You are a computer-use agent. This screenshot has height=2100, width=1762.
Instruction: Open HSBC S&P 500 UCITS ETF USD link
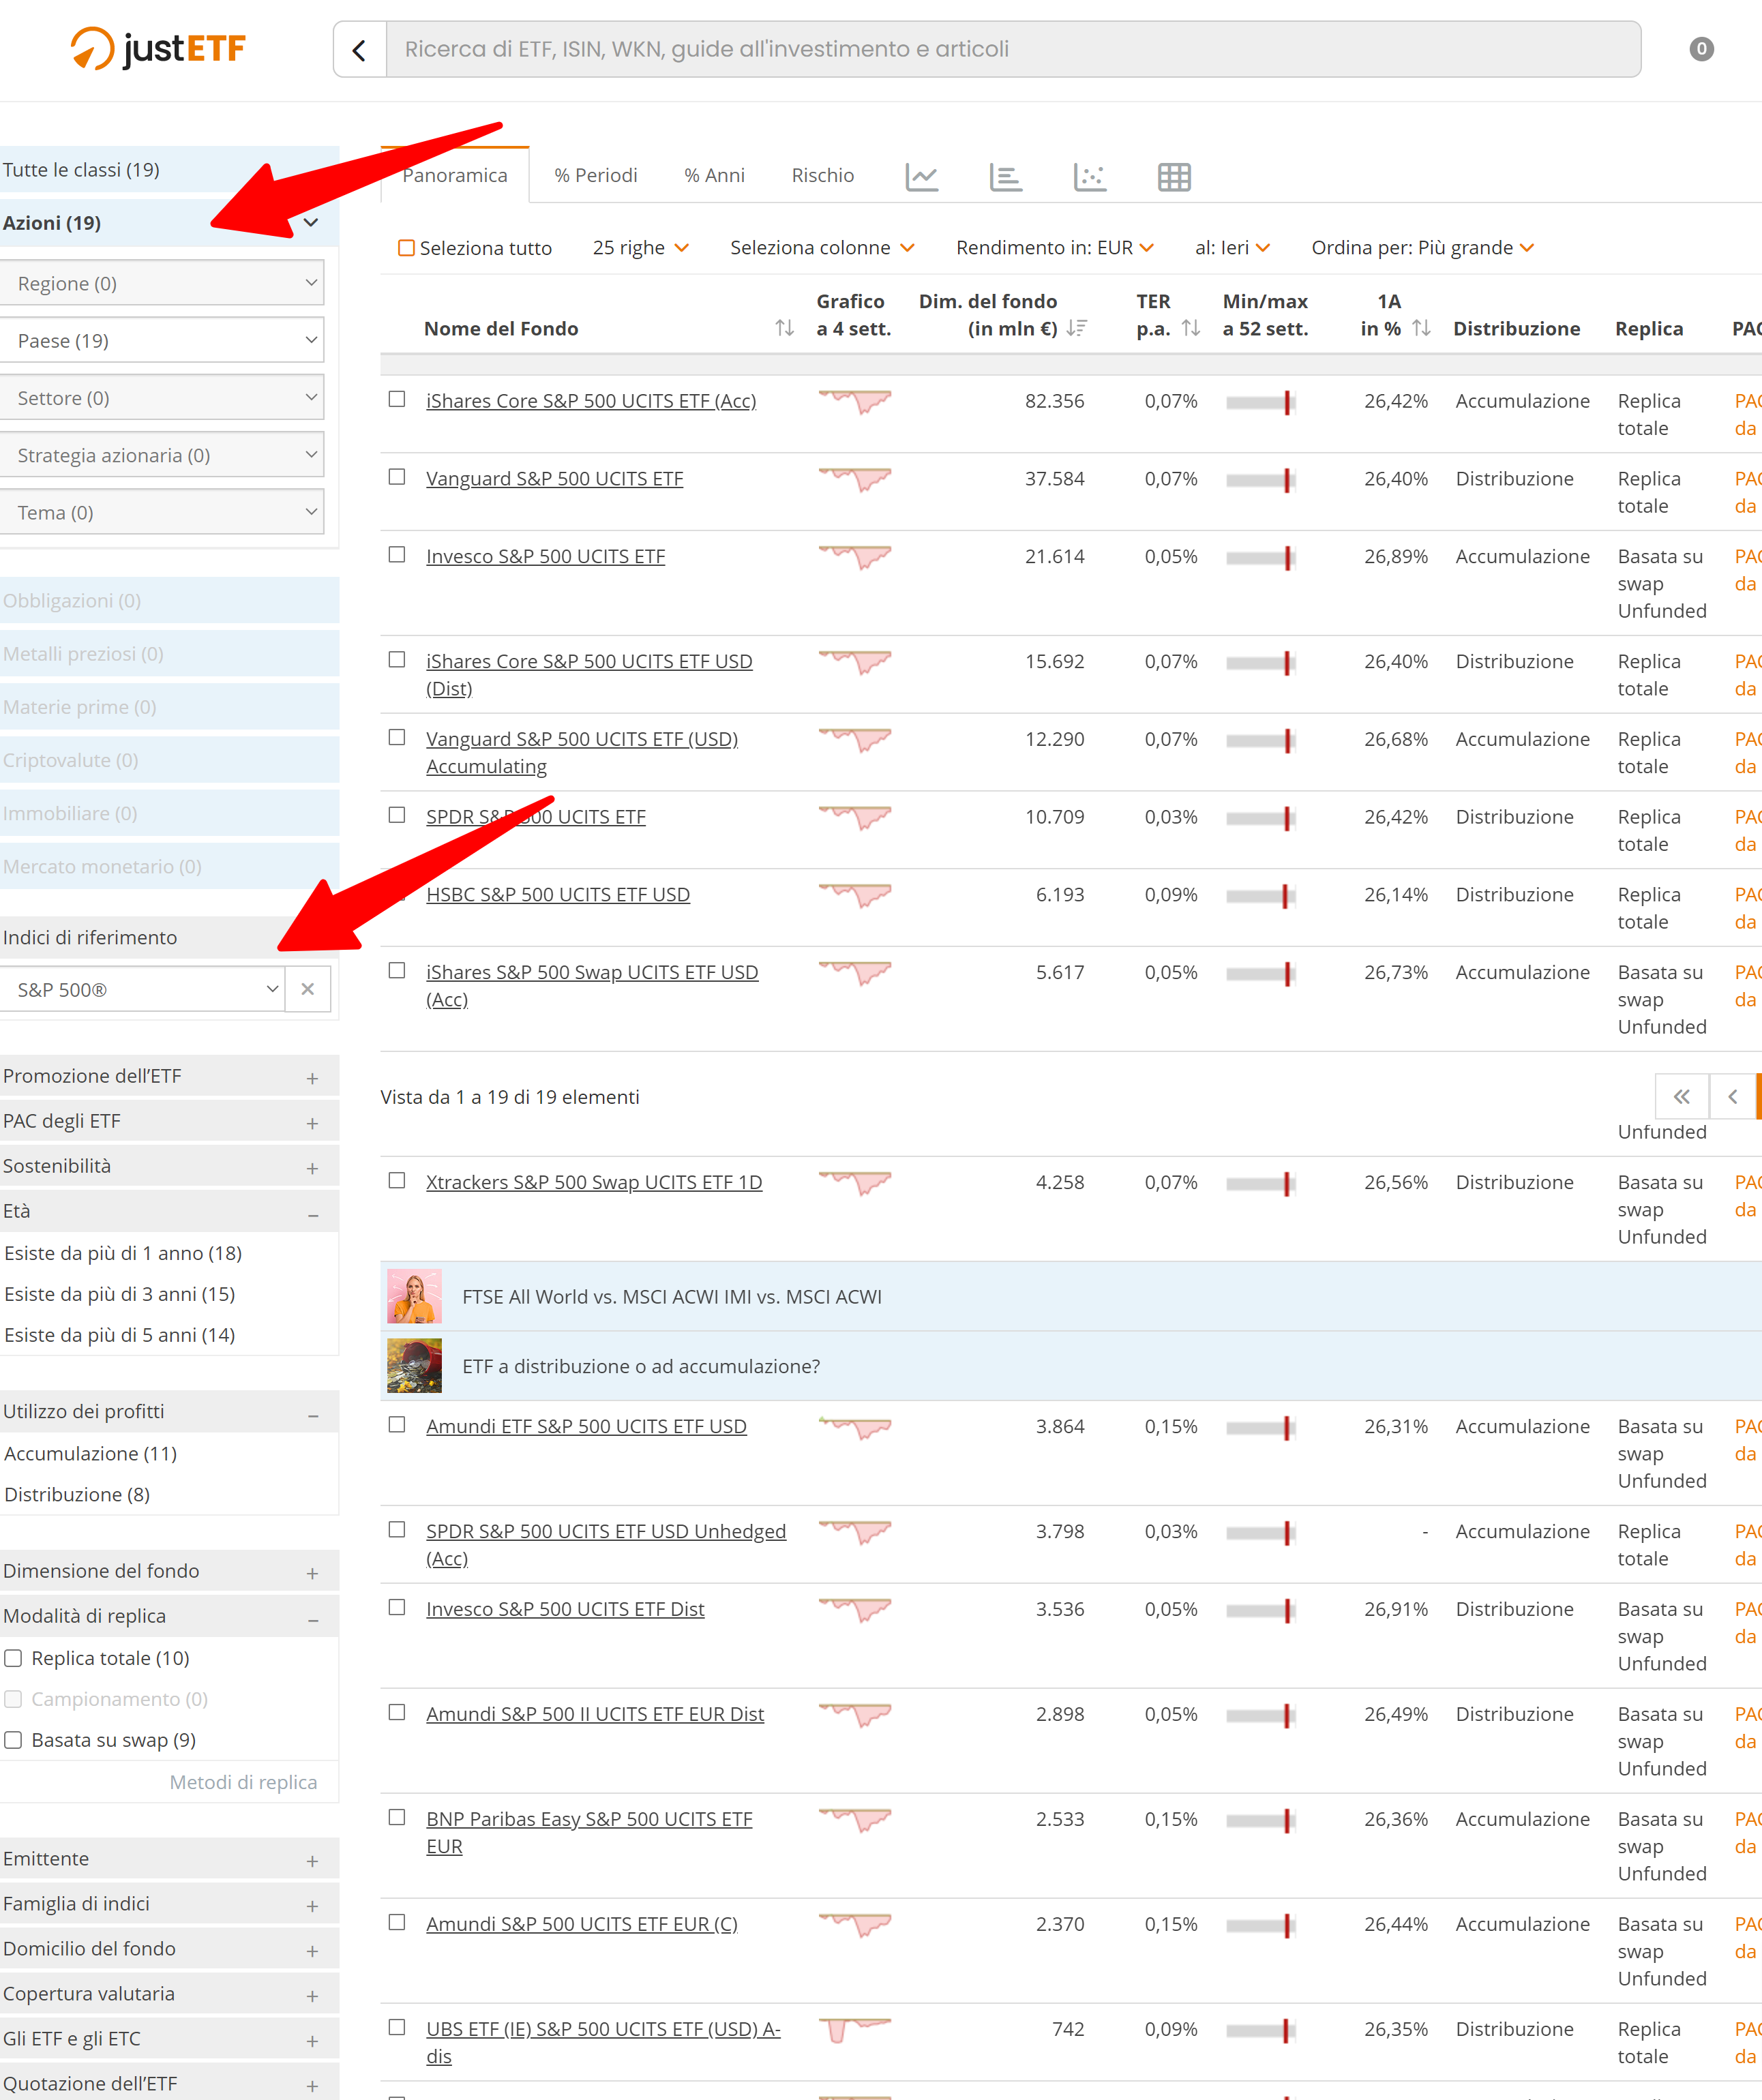coord(558,894)
